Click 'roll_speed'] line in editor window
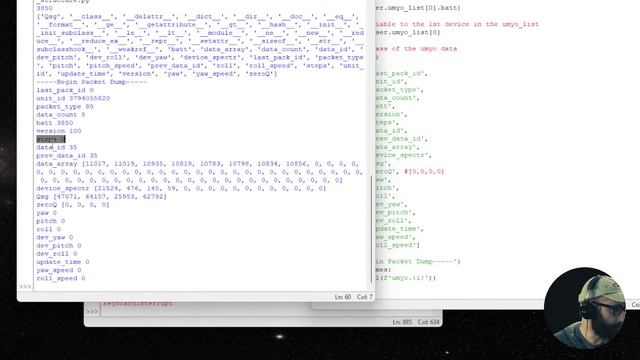This screenshot has width=640, height=360. point(398,245)
